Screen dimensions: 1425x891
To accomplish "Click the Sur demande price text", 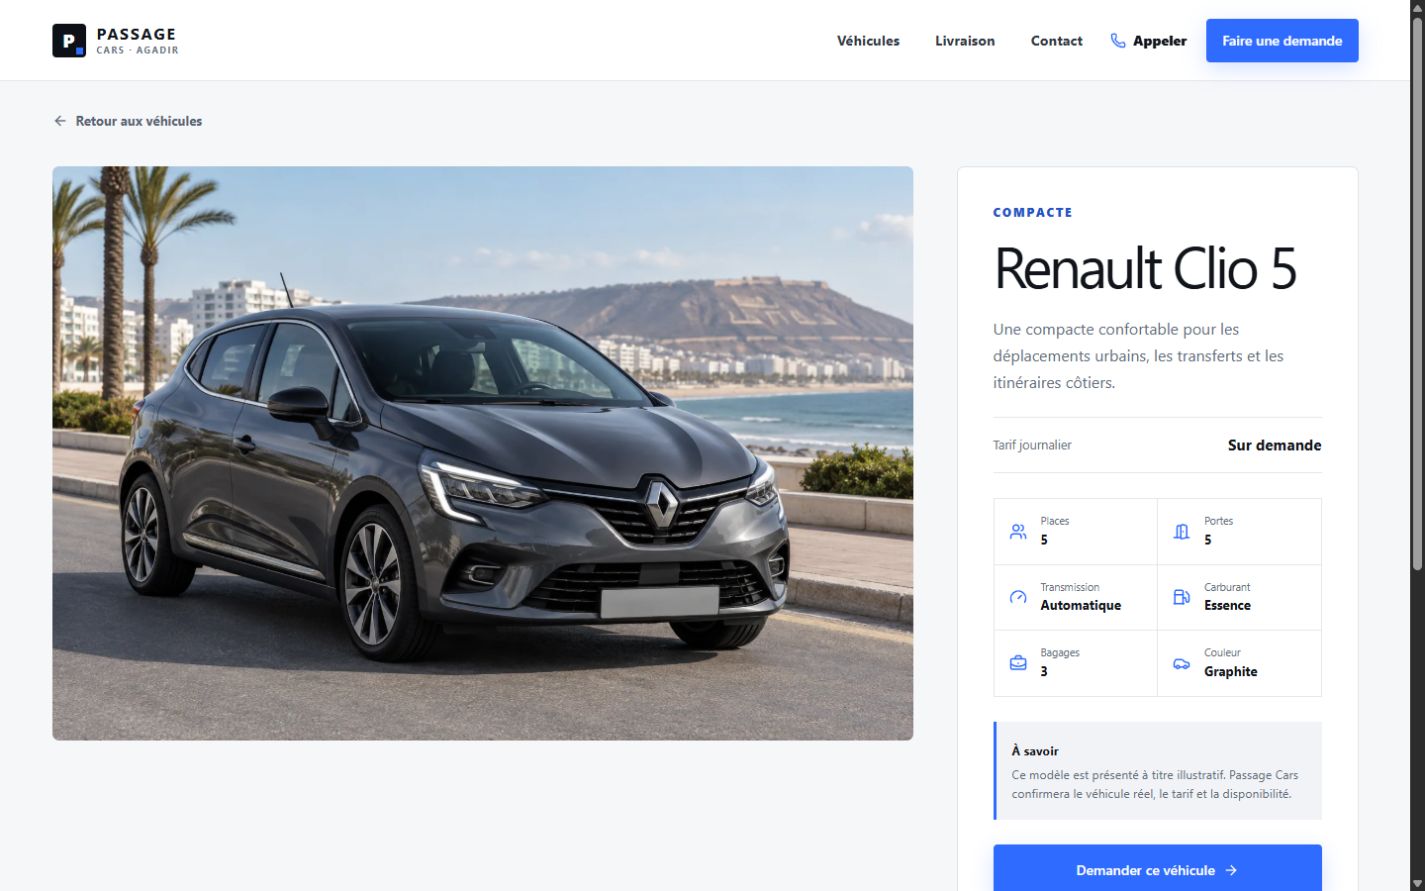I will [1274, 445].
